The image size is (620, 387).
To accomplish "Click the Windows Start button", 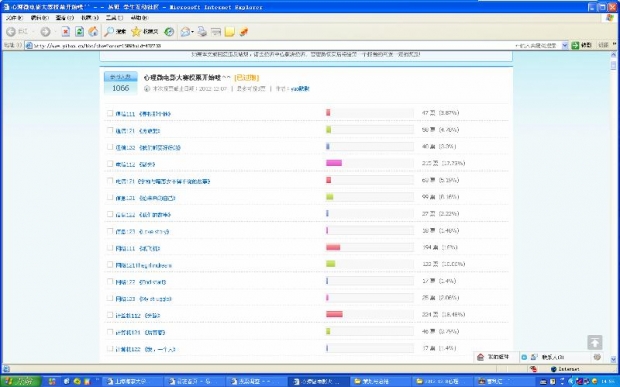I will [x=21, y=381].
